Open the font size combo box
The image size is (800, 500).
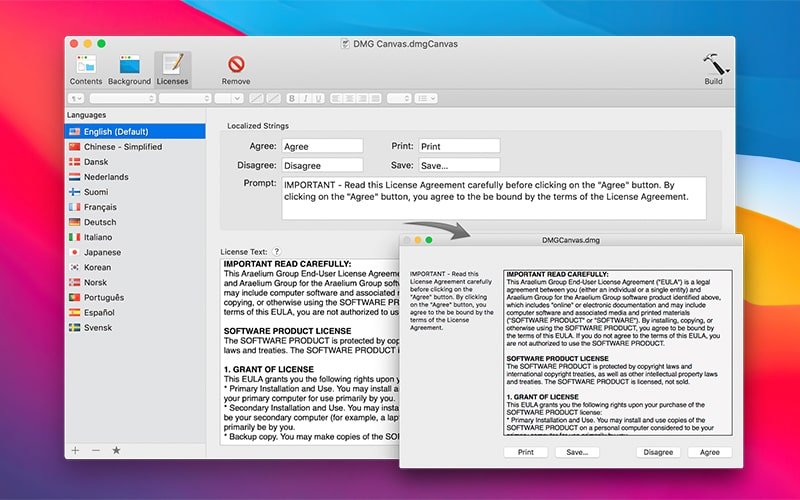pos(229,98)
